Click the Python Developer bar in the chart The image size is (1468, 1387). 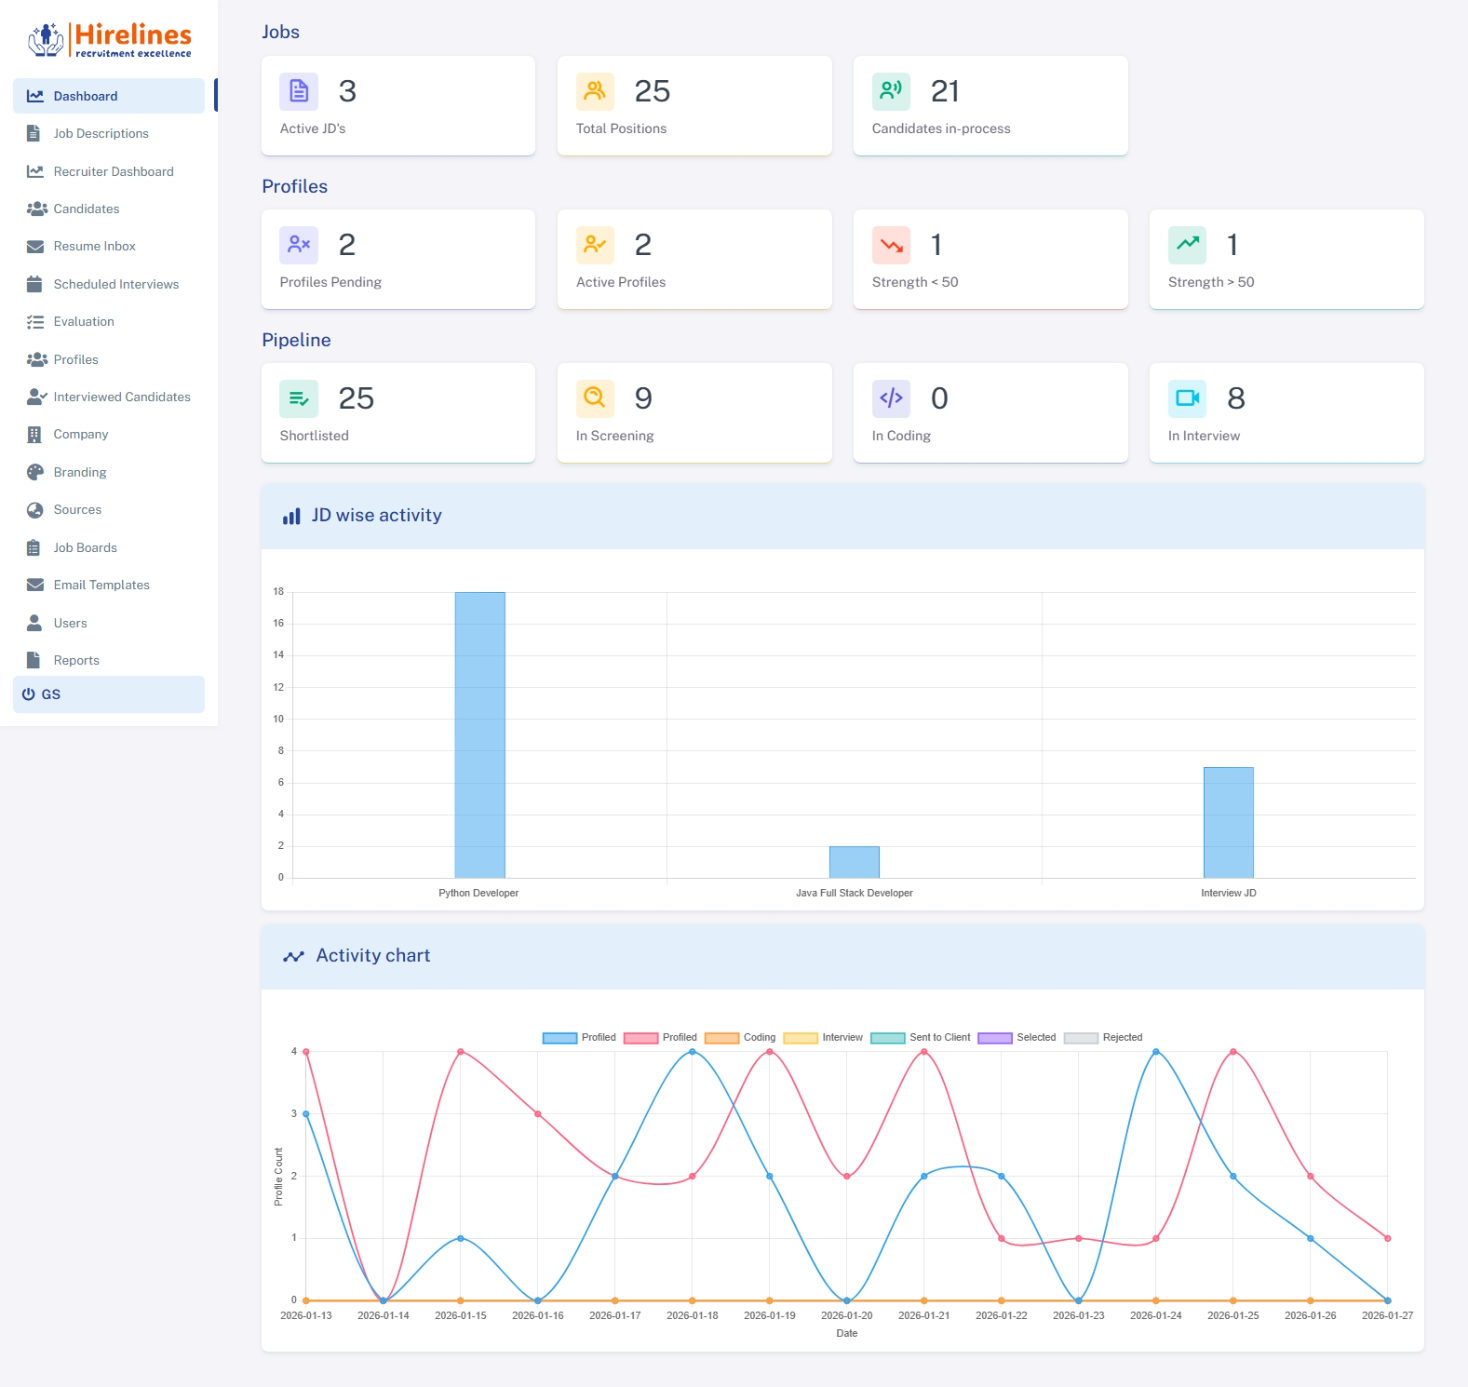(479, 735)
